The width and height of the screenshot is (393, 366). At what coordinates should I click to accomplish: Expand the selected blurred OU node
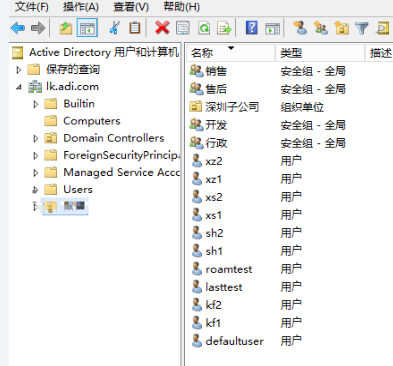point(35,207)
